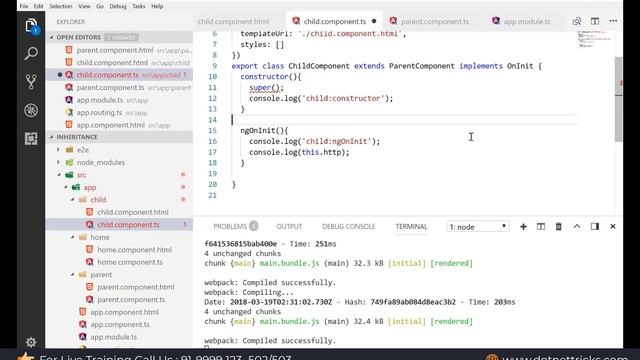Click Angular icon on parent.component.ts tab
Screen dimensions: 640x360
tap(393, 21)
